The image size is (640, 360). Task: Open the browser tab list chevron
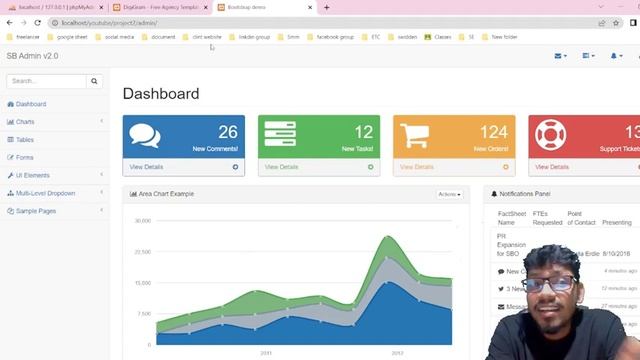coord(601,7)
